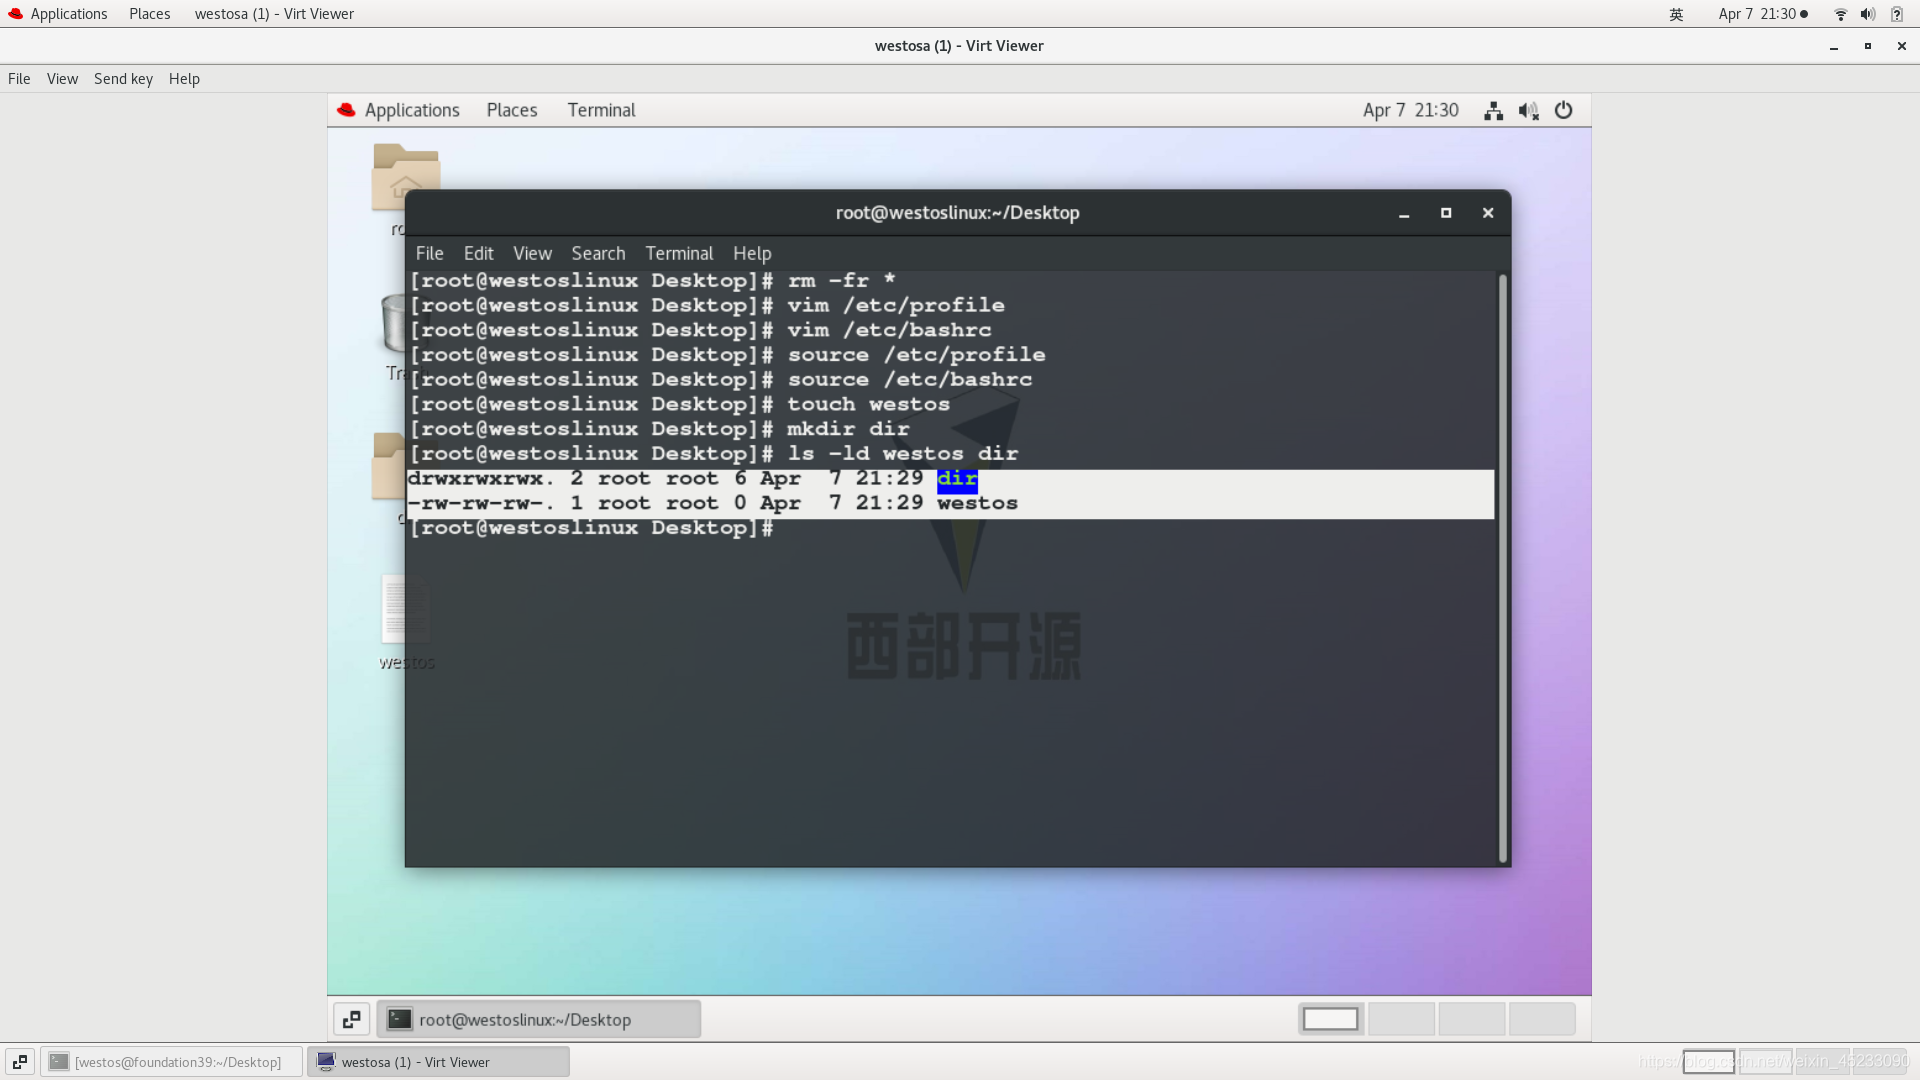Open the Virt Viewer View menu
Viewport: 1920px width, 1080px height.
[62, 79]
